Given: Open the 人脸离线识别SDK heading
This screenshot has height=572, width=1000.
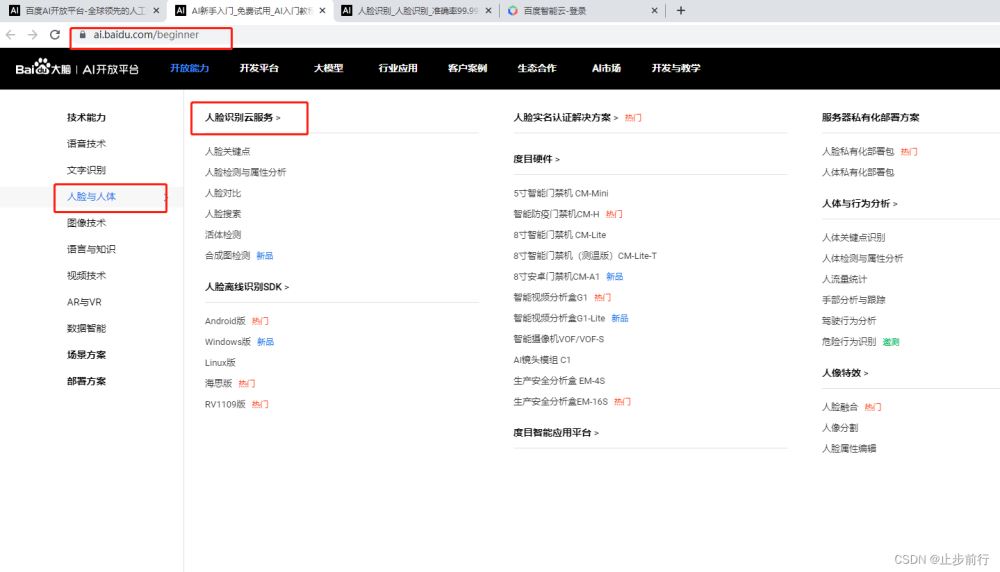Looking at the screenshot, I should pyautogui.click(x=247, y=287).
